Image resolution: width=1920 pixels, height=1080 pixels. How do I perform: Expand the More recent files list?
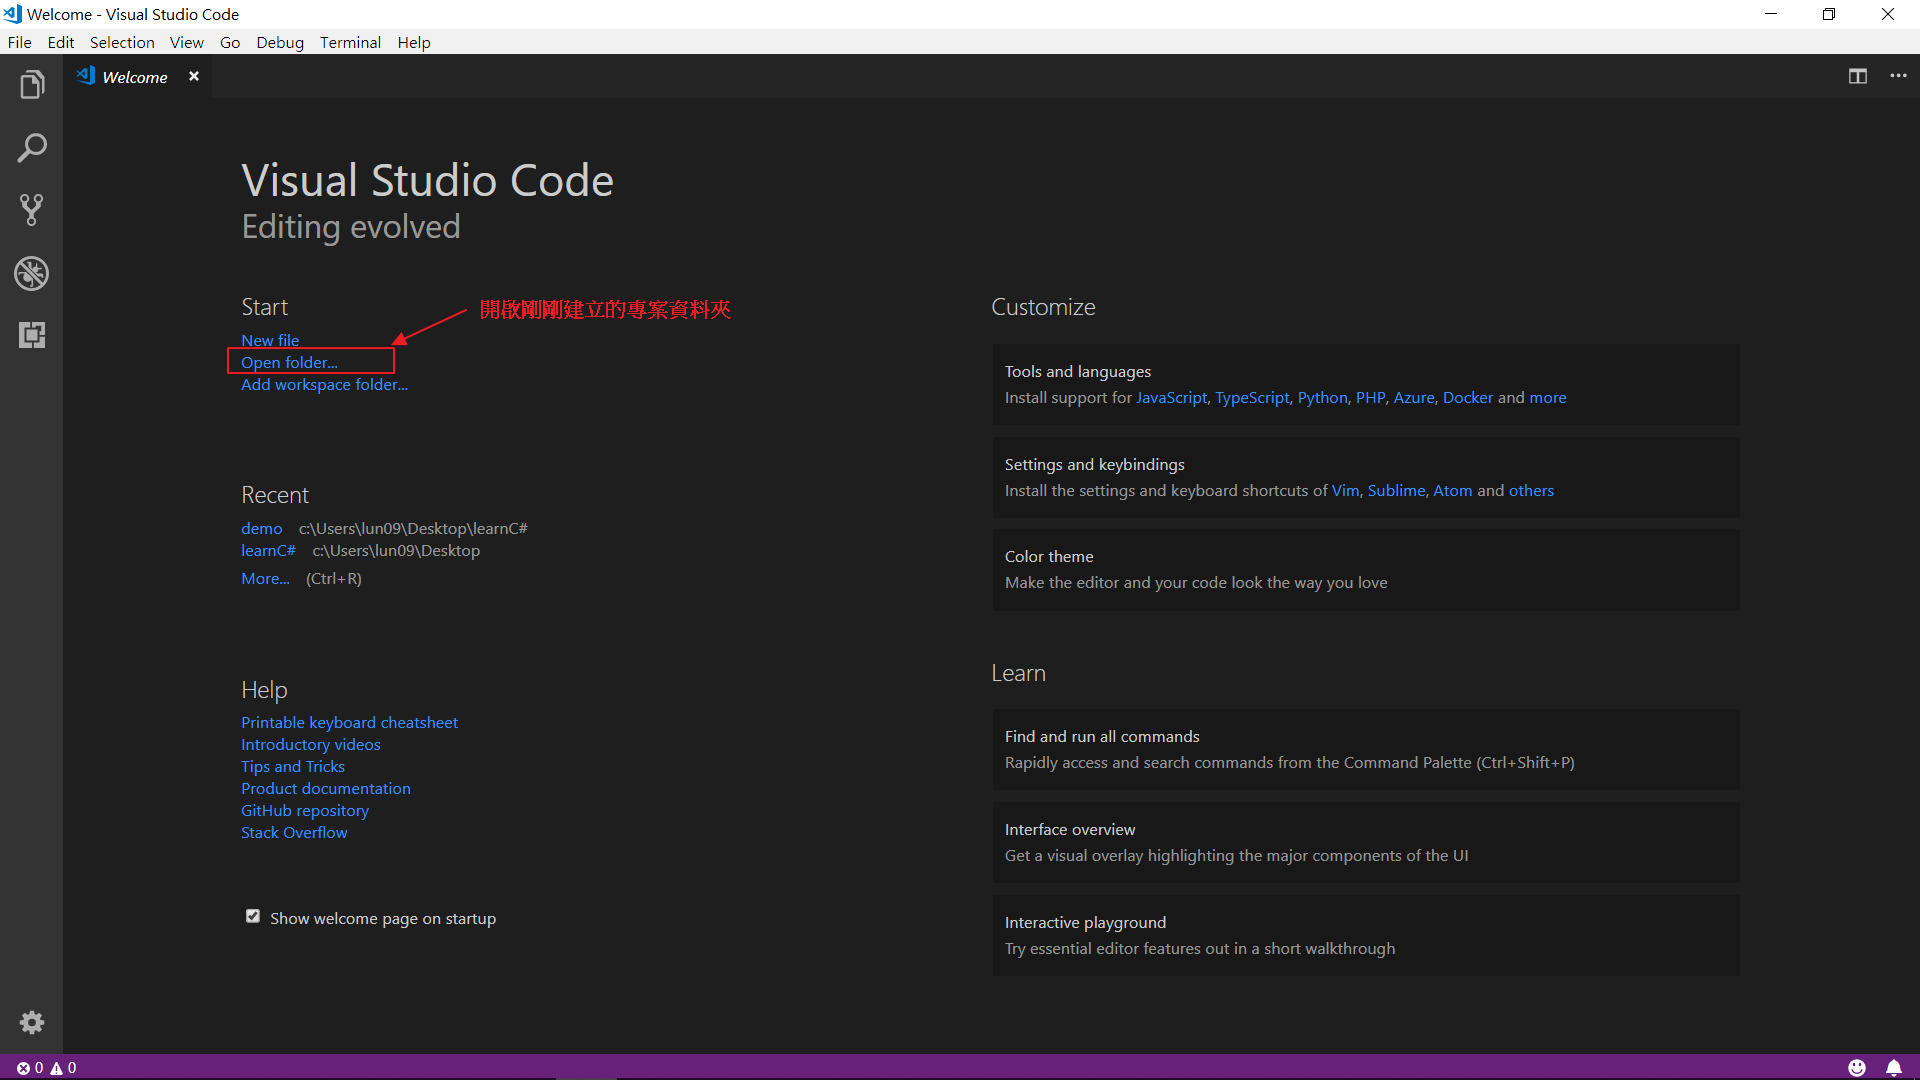(x=264, y=578)
